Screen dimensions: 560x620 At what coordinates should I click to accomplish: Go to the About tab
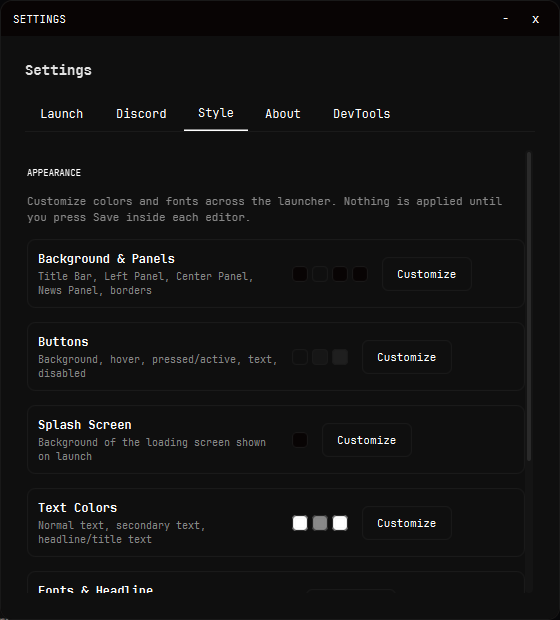(x=283, y=114)
